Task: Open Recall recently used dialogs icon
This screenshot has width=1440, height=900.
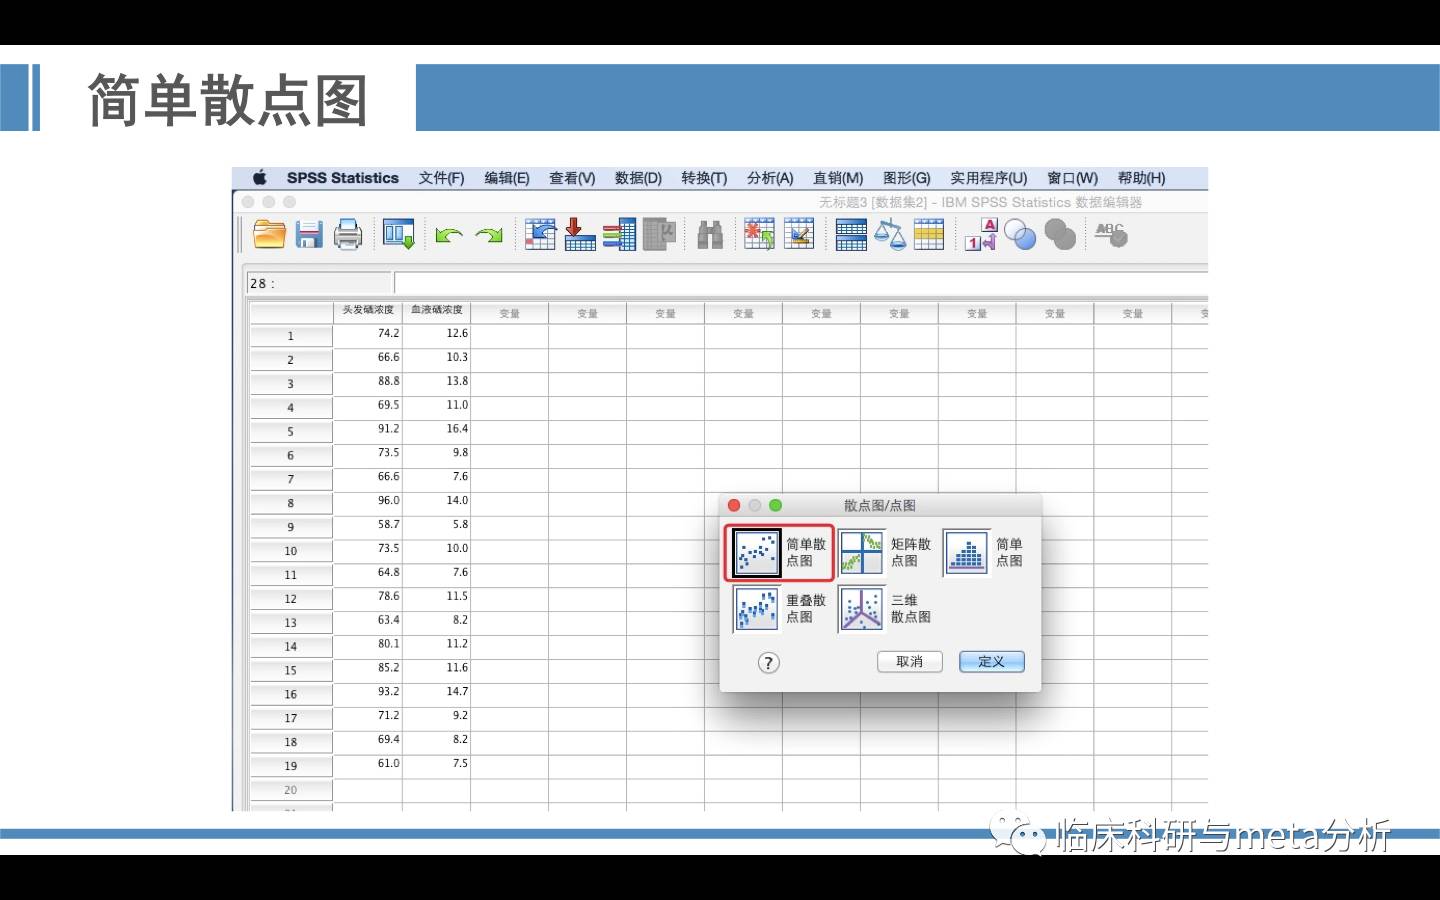Action: tap(398, 235)
